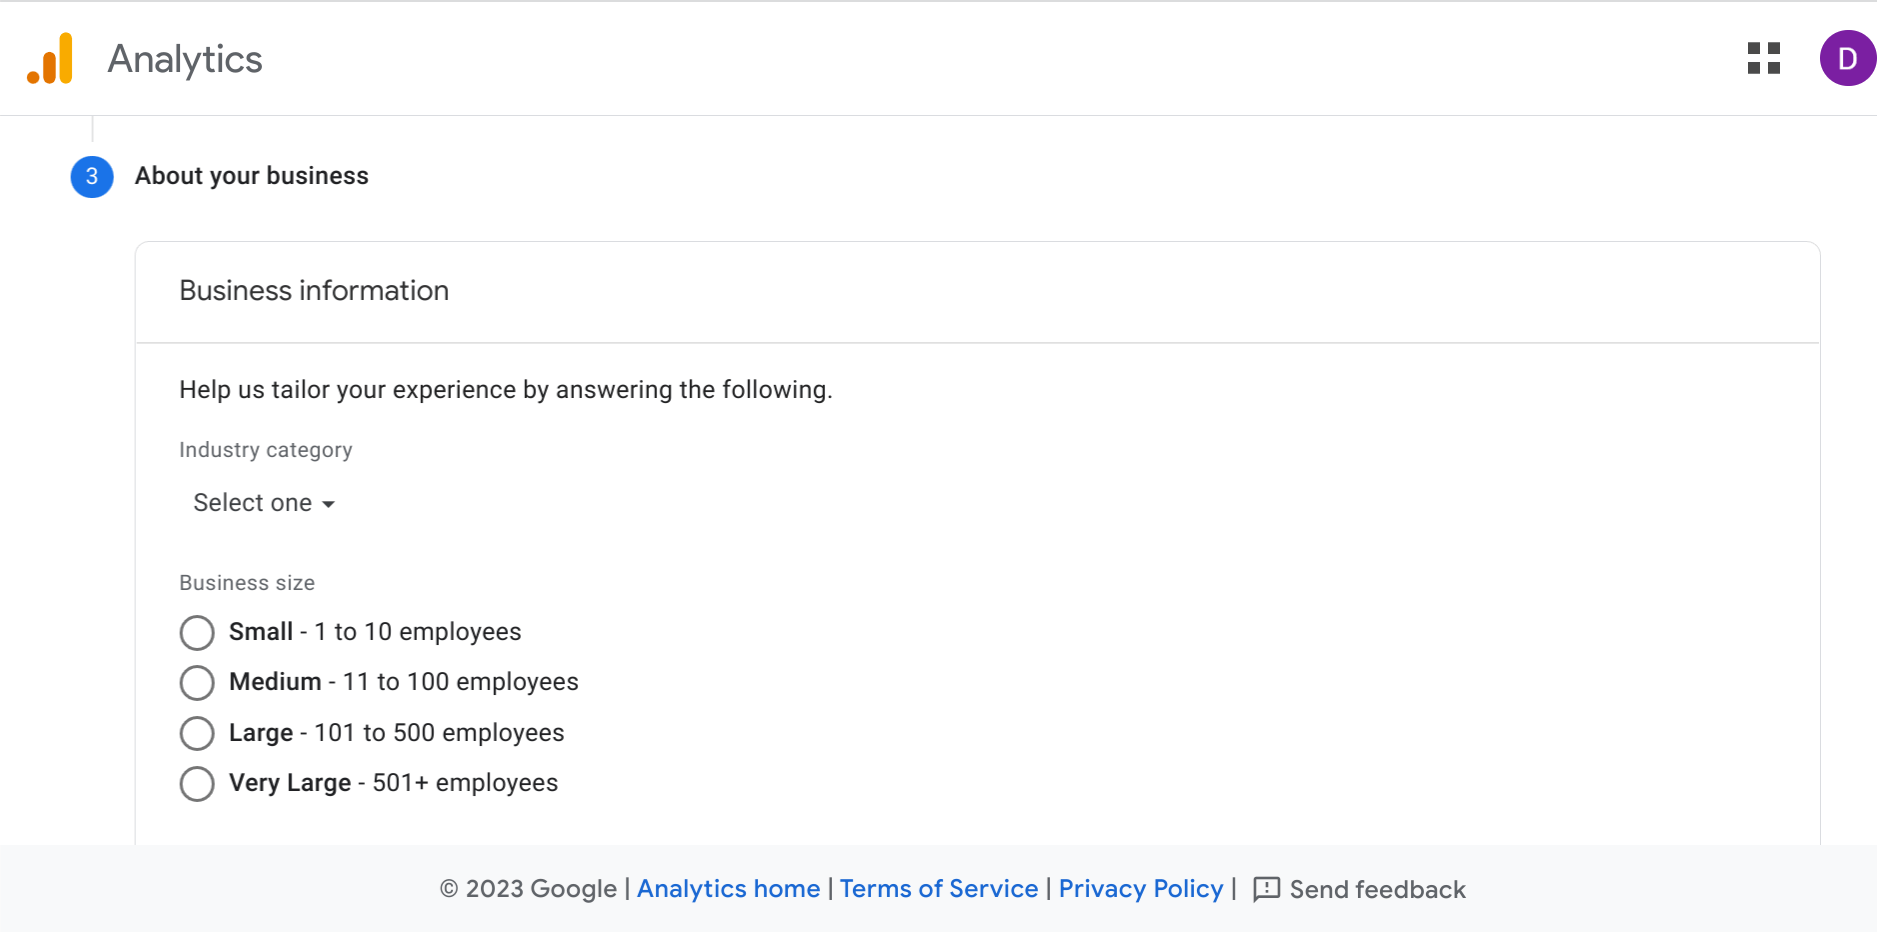Click the Business information section header

(313, 291)
